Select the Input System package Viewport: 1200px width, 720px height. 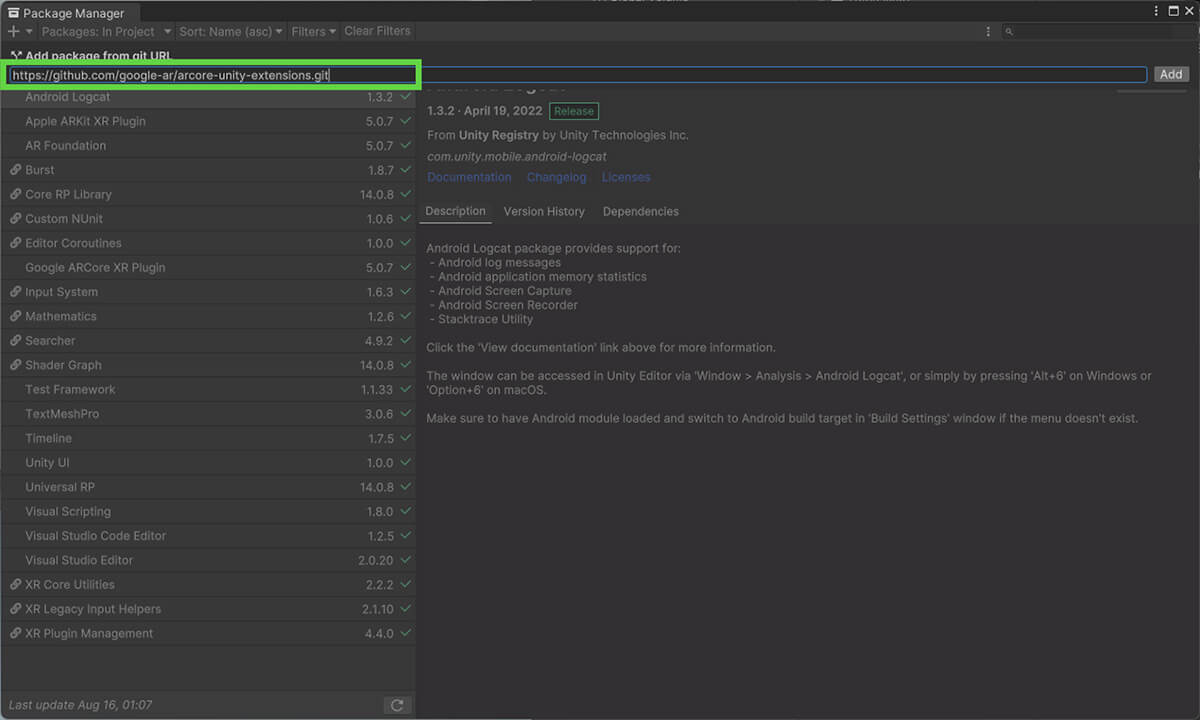pyautogui.click(x=208, y=292)
